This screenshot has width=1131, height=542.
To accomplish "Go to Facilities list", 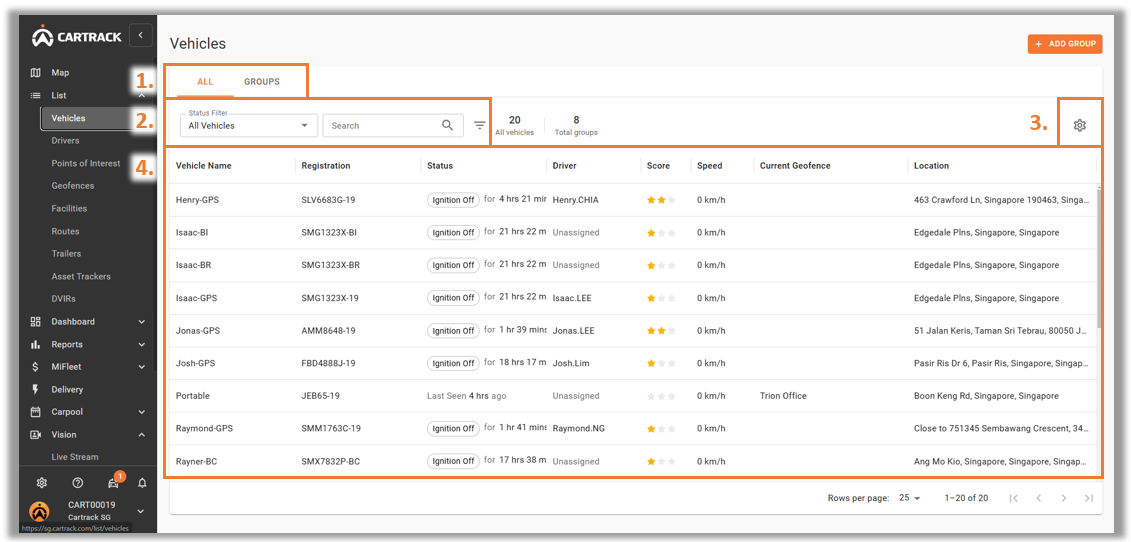I will pyautogui.click(x=69, y=209).
